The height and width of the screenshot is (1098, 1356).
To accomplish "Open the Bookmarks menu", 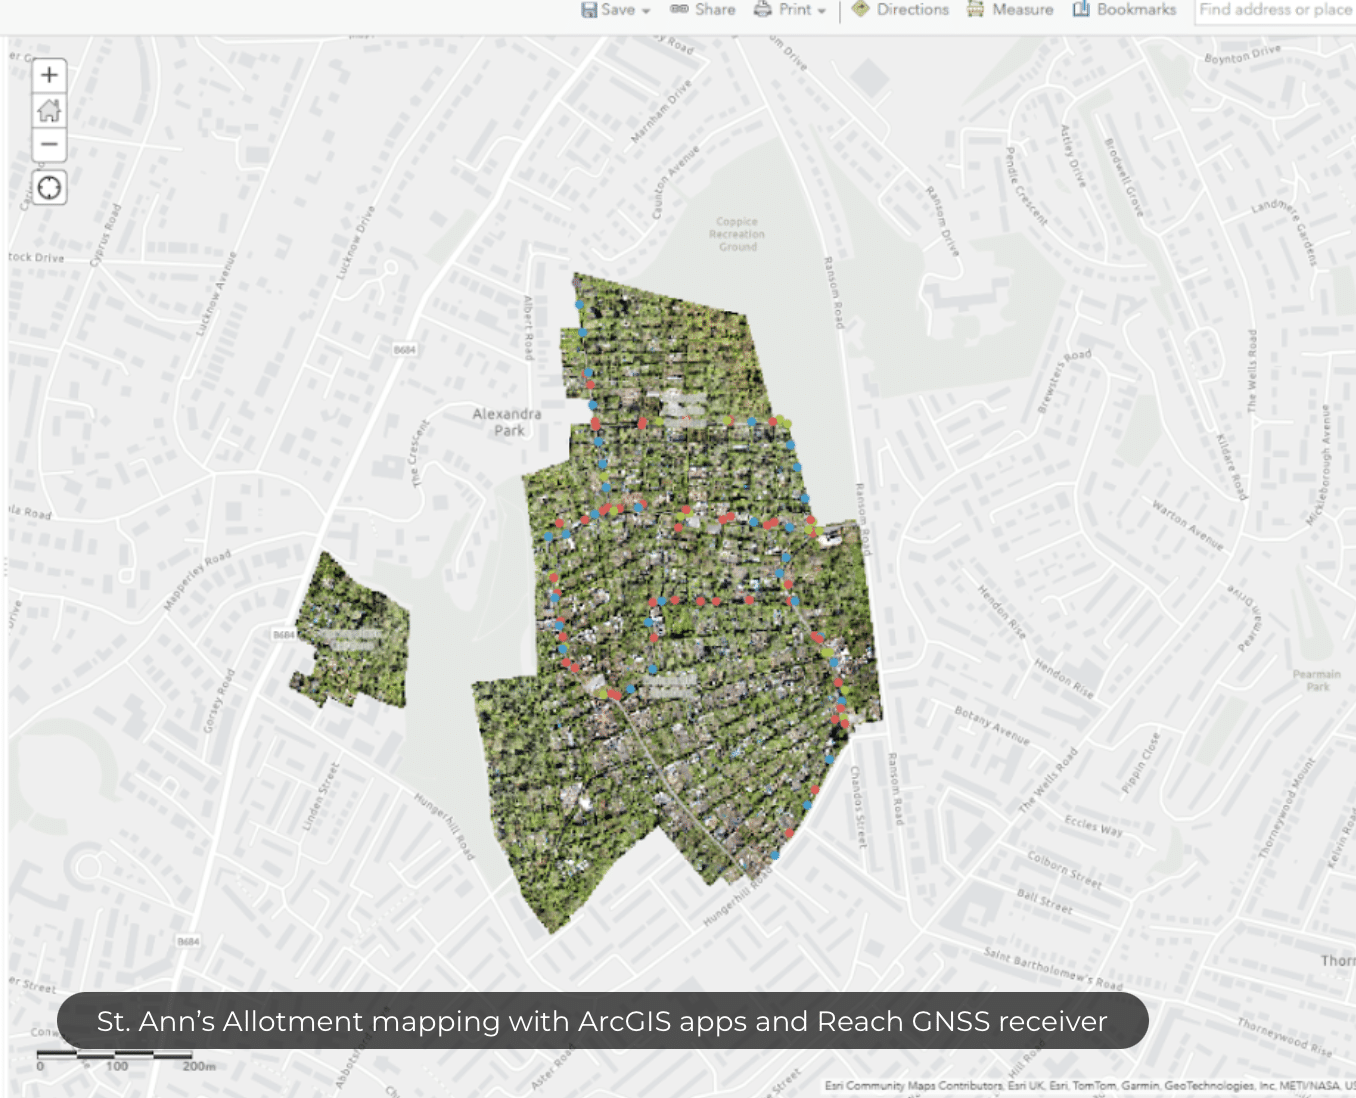I will point(1136,9).
